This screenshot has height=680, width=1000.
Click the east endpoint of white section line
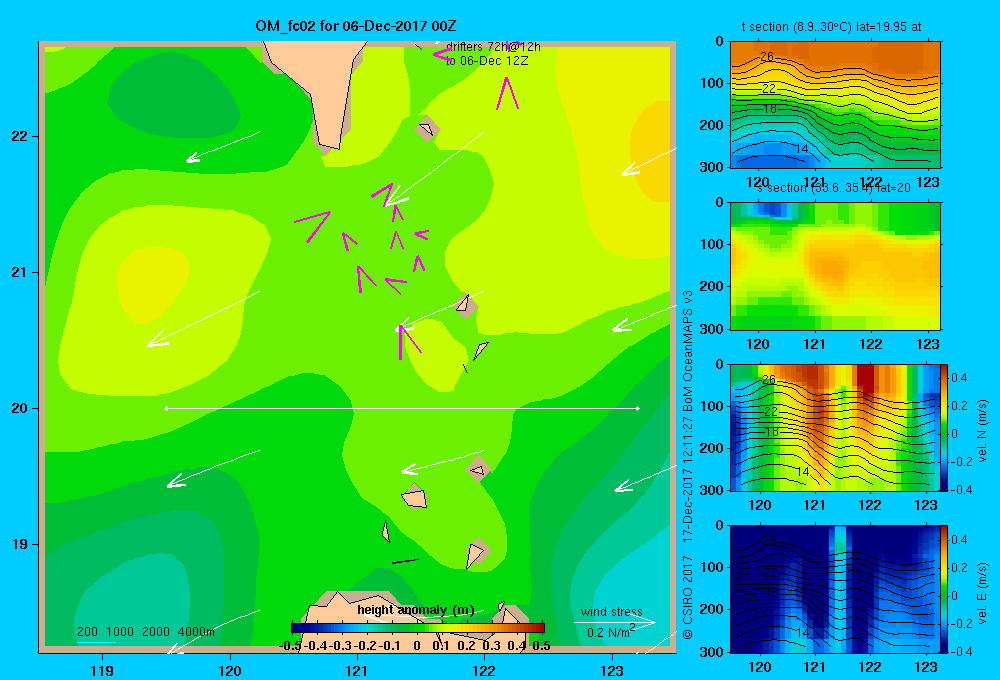tap(638, 408)
